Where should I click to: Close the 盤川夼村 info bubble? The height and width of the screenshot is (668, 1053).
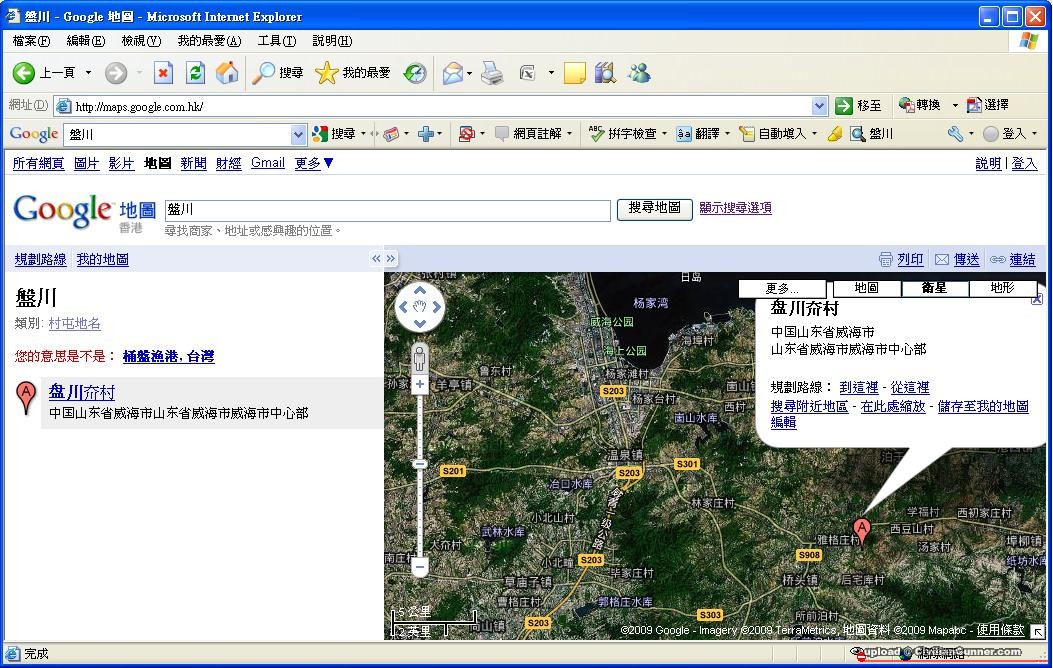(1037, 300)
